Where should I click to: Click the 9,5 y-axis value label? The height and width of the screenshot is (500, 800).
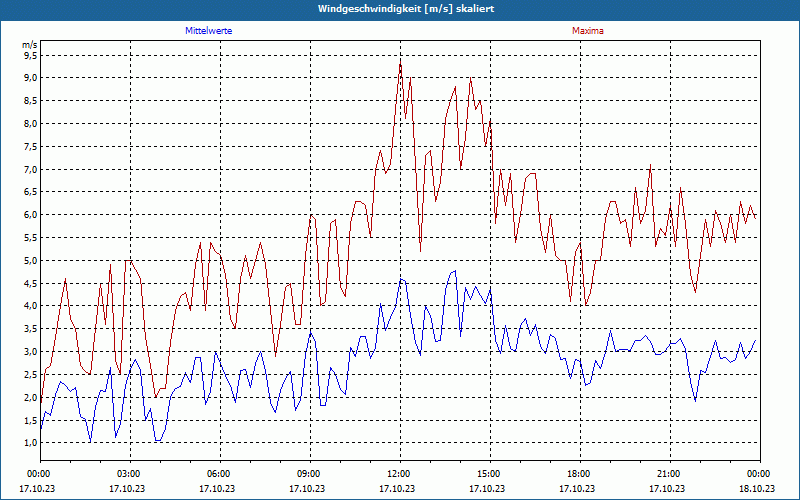click(31, 55)
